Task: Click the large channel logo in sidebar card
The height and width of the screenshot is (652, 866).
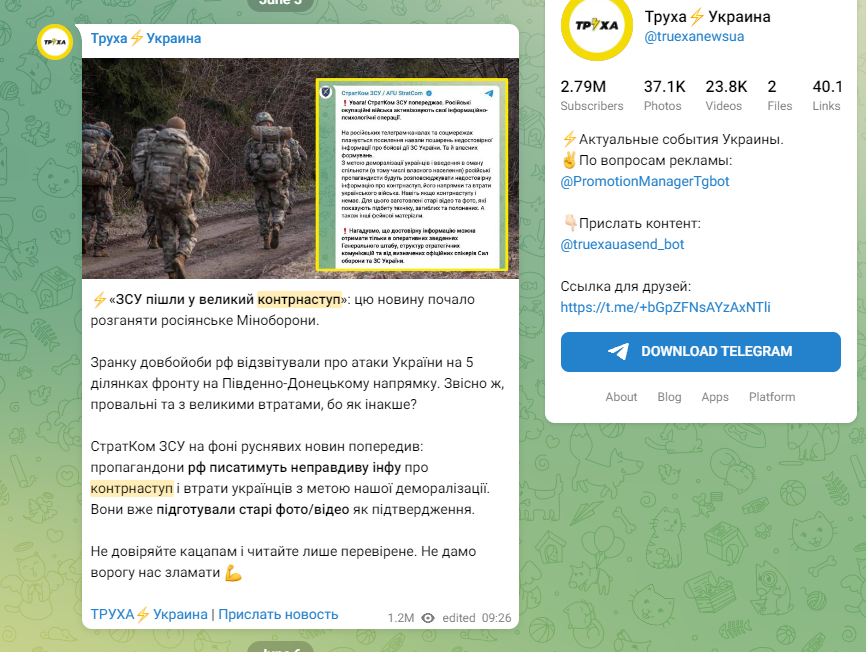Action: point(596,25)
